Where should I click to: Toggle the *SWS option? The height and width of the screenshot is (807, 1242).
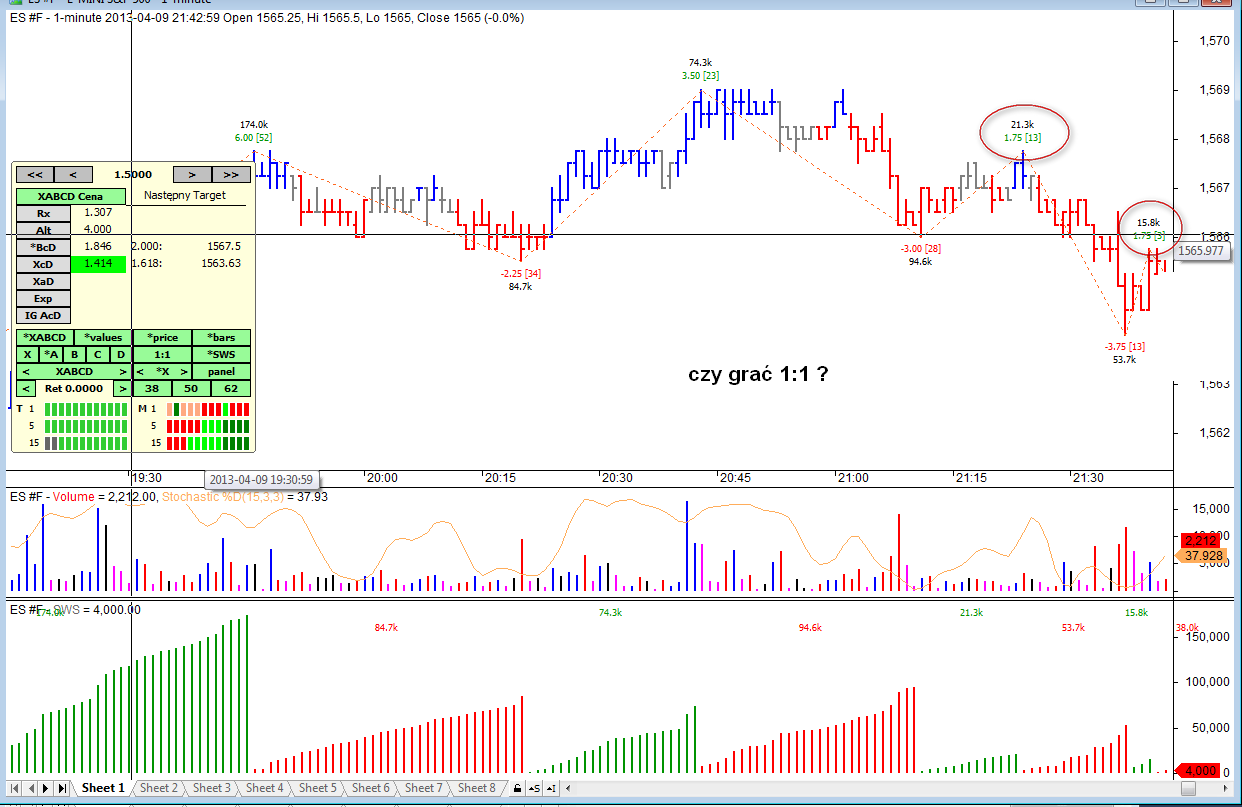(221, 354)
